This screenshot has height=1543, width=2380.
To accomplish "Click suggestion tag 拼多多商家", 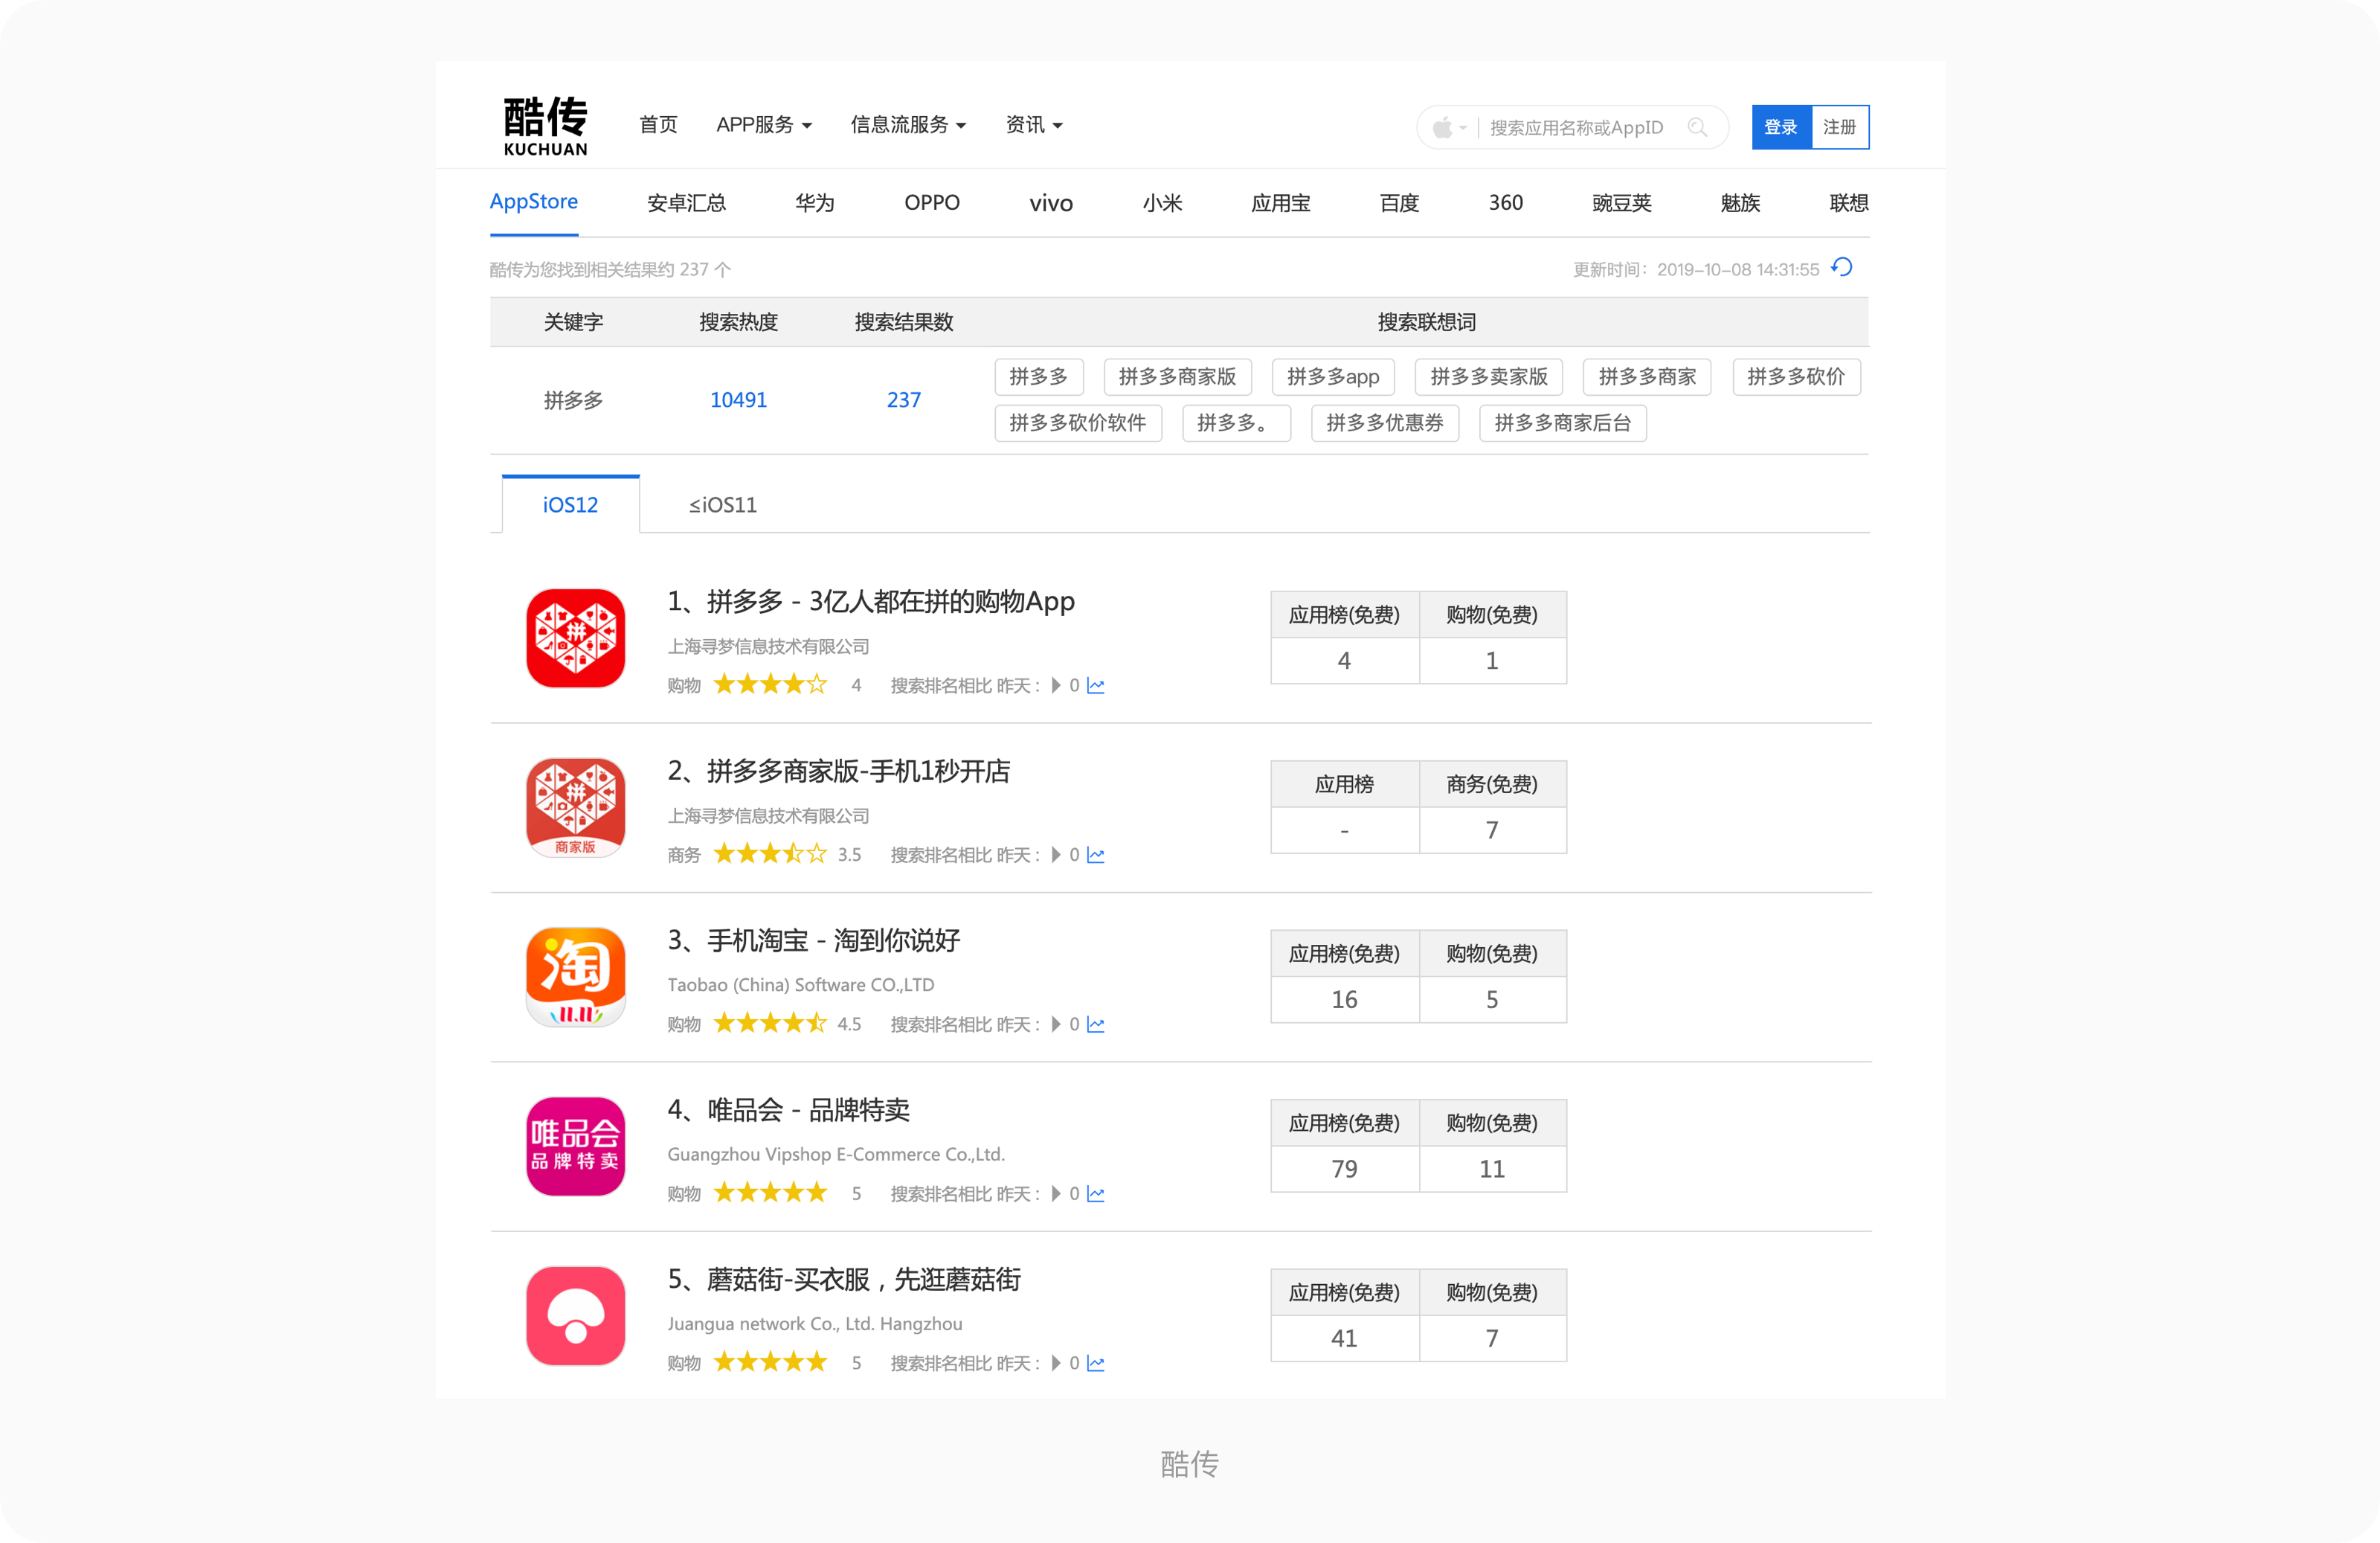I will (x=1647, y=377).
